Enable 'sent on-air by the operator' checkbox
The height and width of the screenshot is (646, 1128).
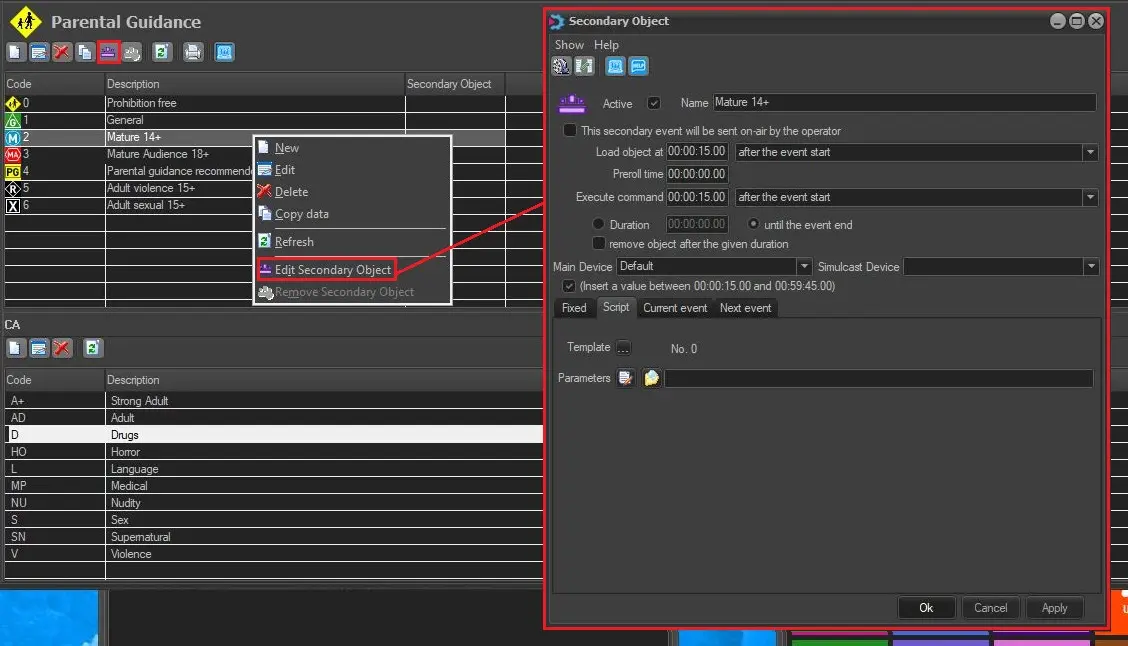coord(570,131)
